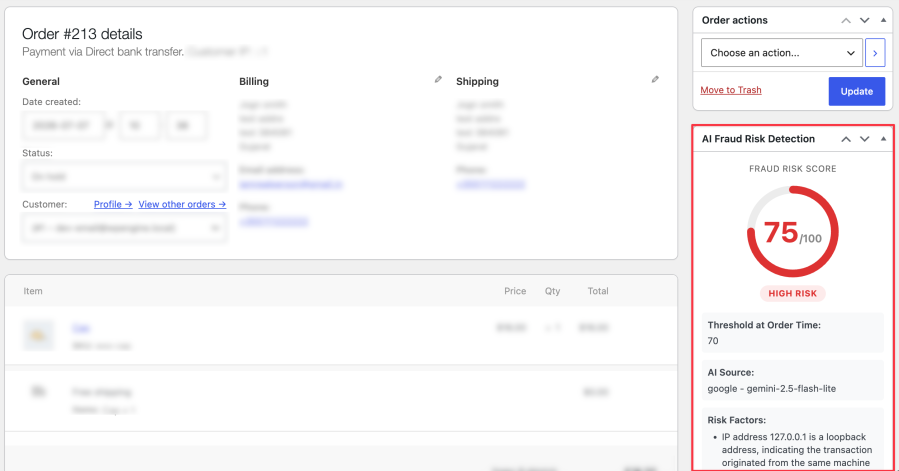Click the order minute input field
This screenshot has width=899, height=471.
point(186,126)
